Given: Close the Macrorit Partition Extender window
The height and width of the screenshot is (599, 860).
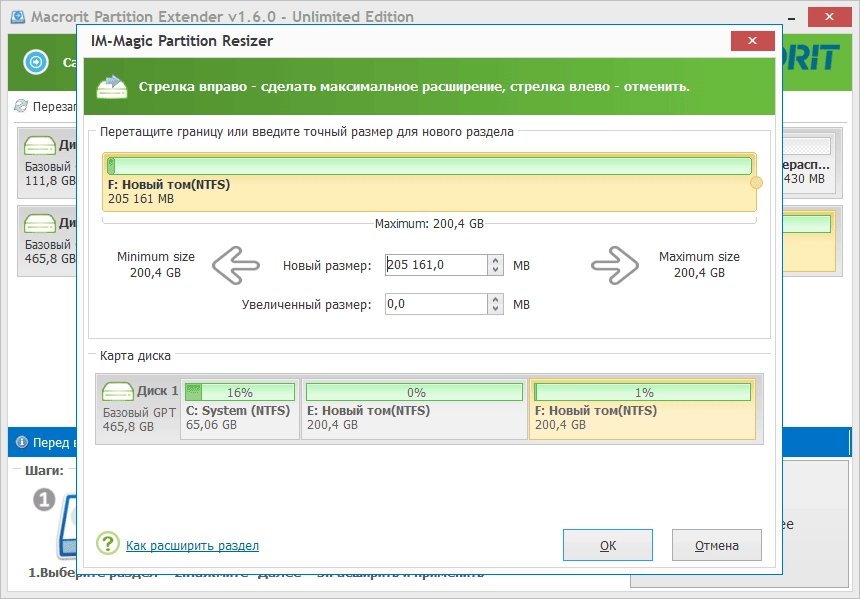Looking at the screenshot, I should tap(829, 17).
